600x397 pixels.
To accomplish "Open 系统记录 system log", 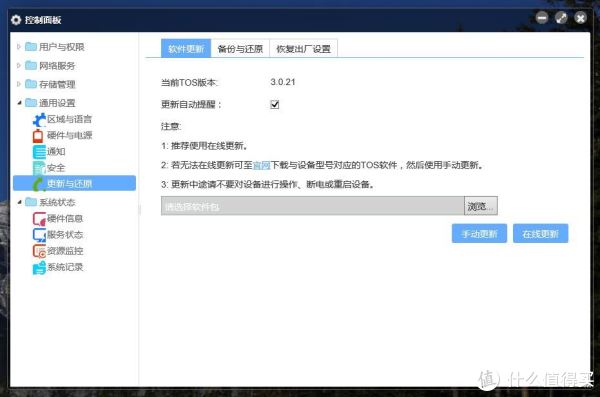I will coord(65,267).
